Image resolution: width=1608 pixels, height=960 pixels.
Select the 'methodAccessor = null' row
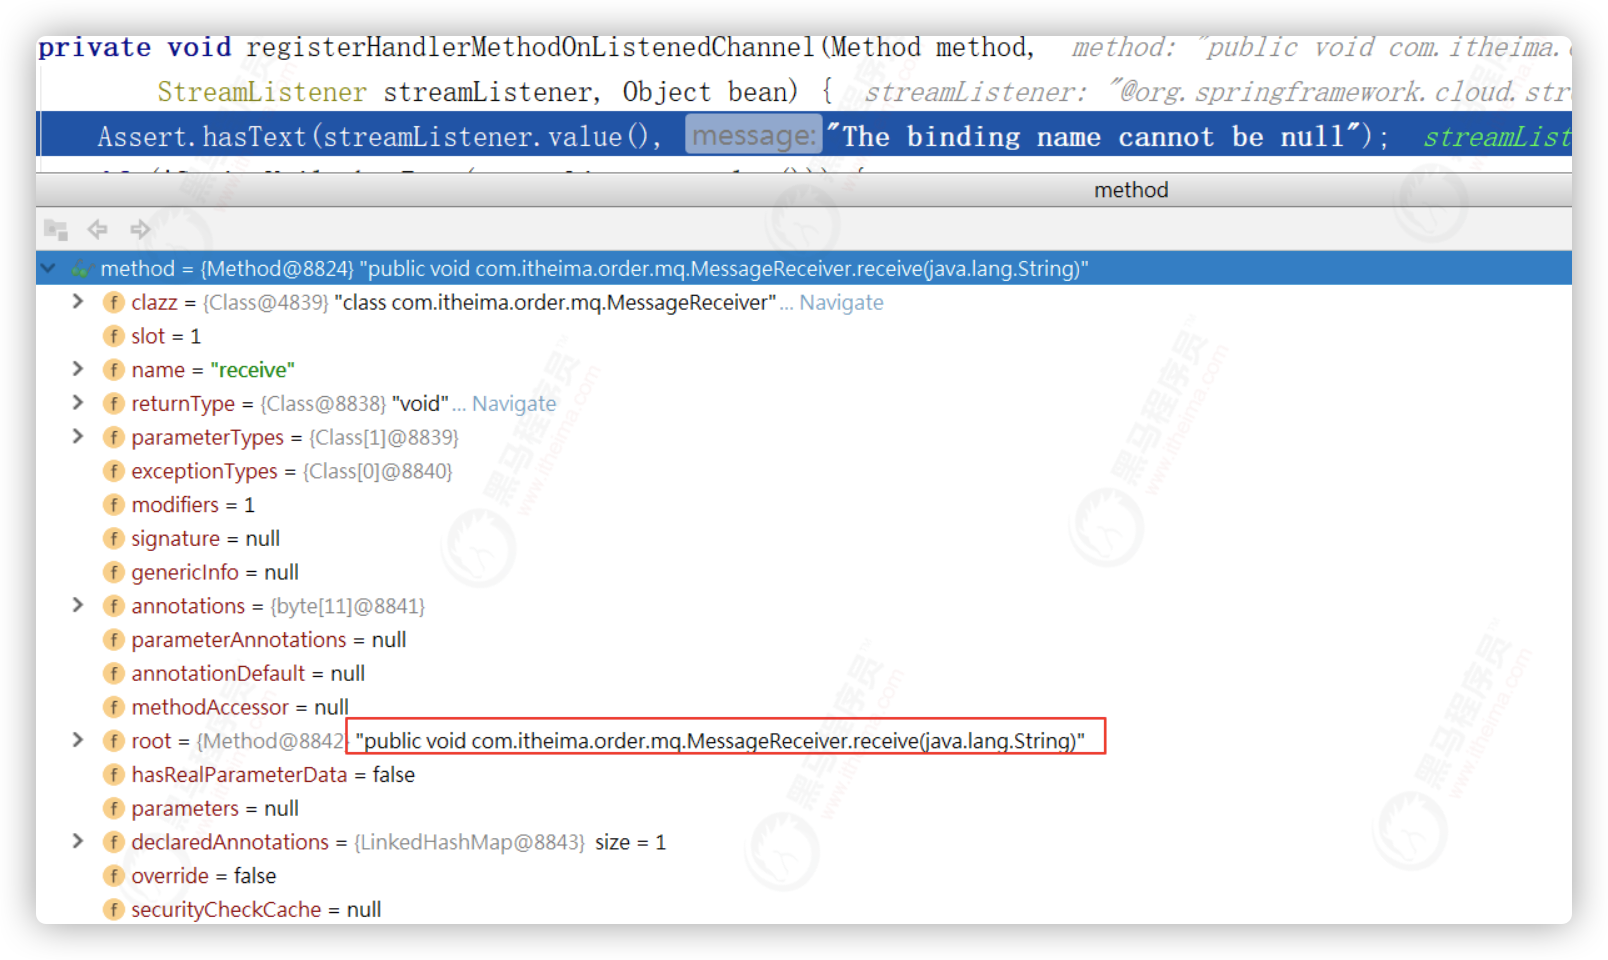(x=804, y=707)
